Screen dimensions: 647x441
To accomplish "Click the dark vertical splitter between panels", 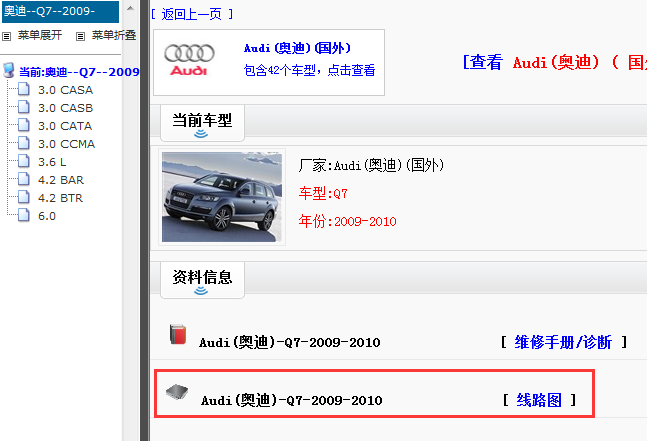I will [144, 220].
